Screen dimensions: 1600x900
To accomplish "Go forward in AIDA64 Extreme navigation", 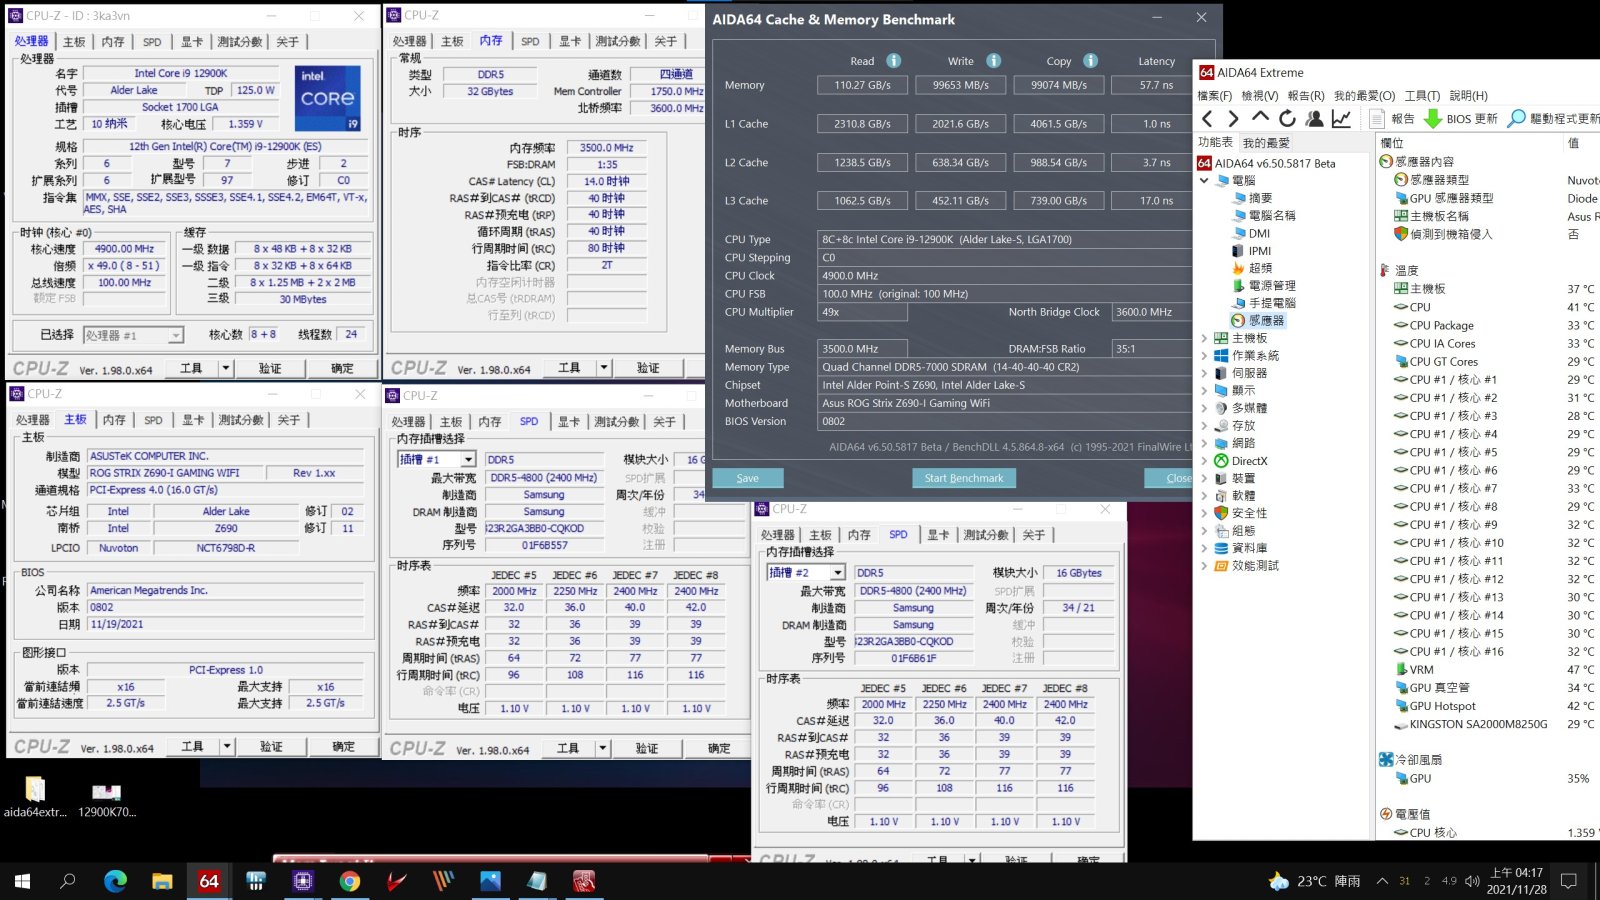I will point(1233,119).
